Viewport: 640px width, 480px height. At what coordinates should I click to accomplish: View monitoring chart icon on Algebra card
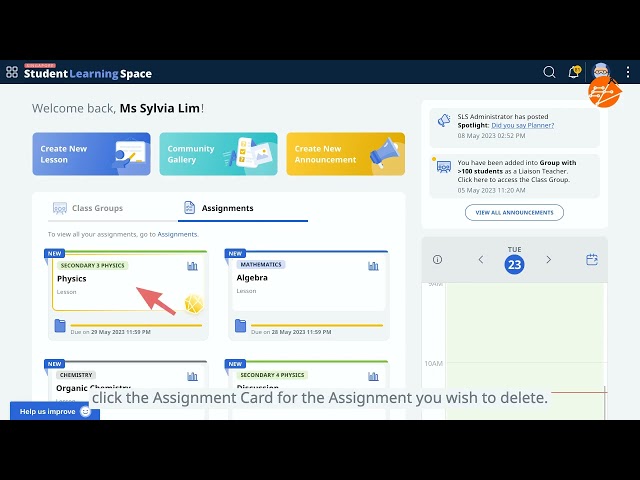373,266
